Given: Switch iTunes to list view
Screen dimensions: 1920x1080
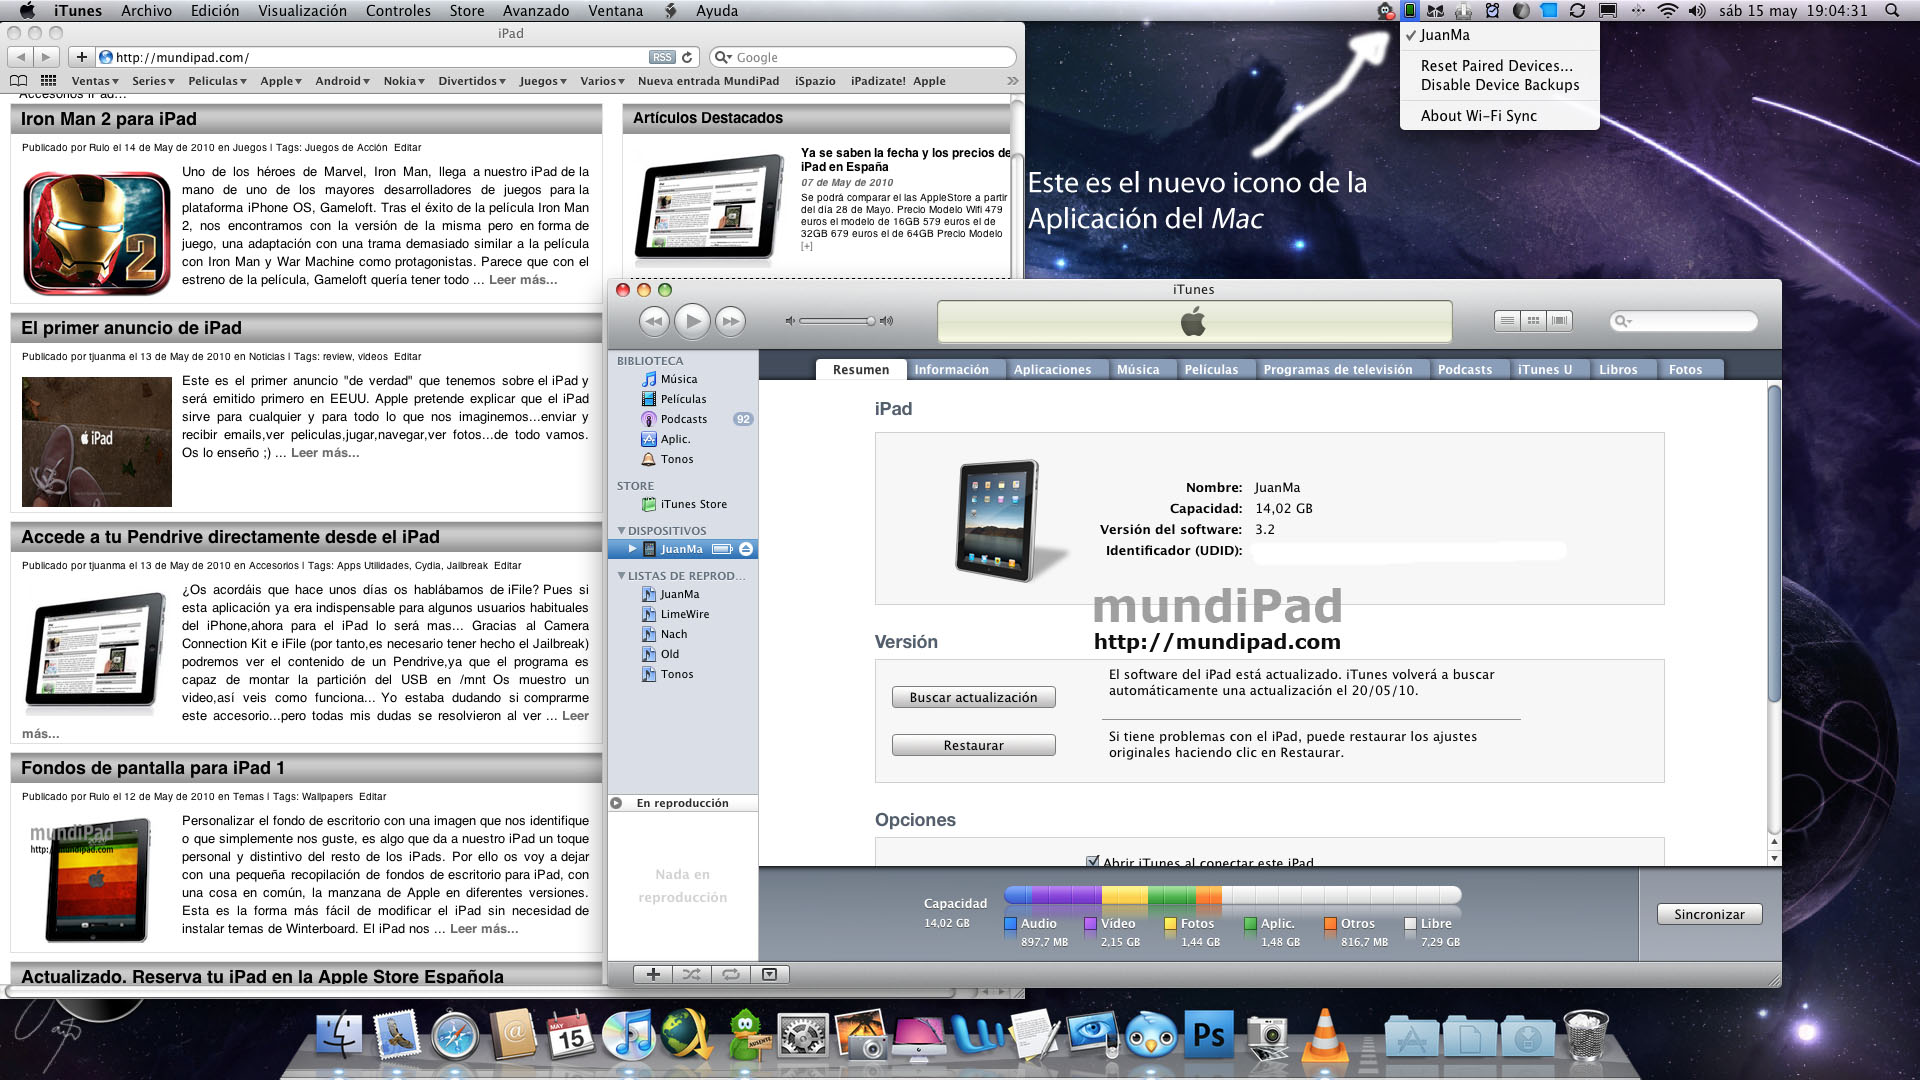Looking at the screenshot, I should click(x=1507, y=321).
